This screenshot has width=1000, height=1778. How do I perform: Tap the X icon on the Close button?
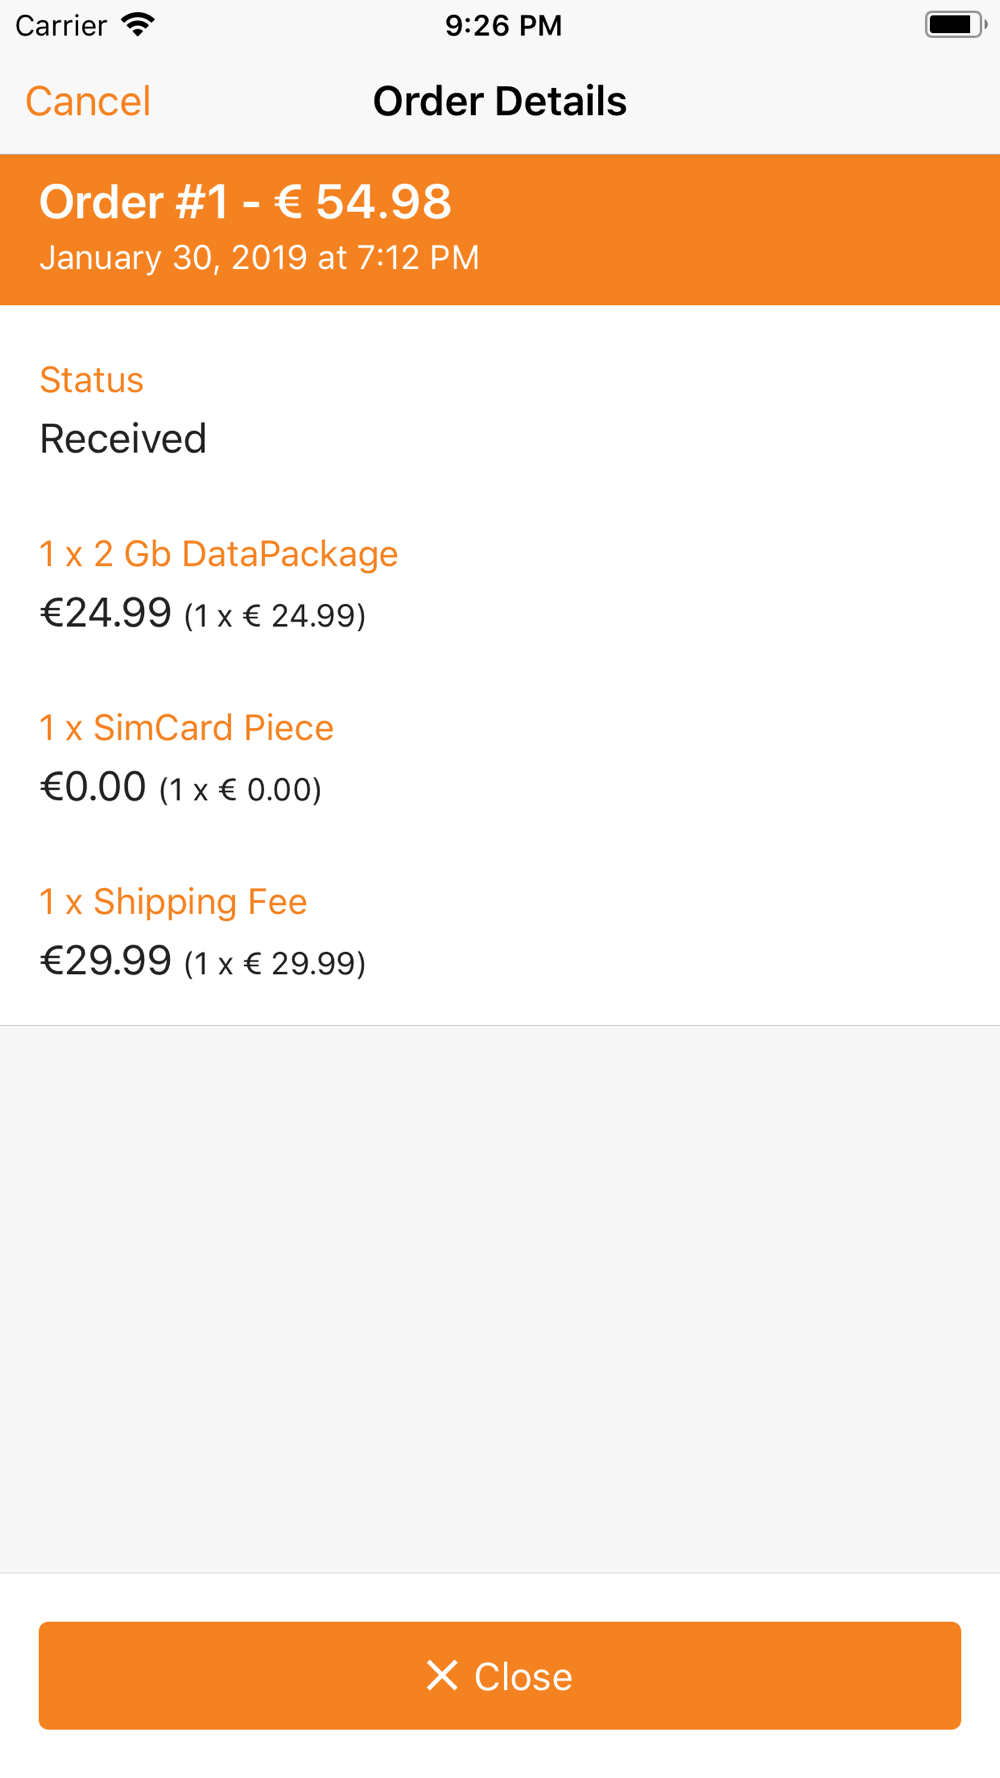[442, 1675]
